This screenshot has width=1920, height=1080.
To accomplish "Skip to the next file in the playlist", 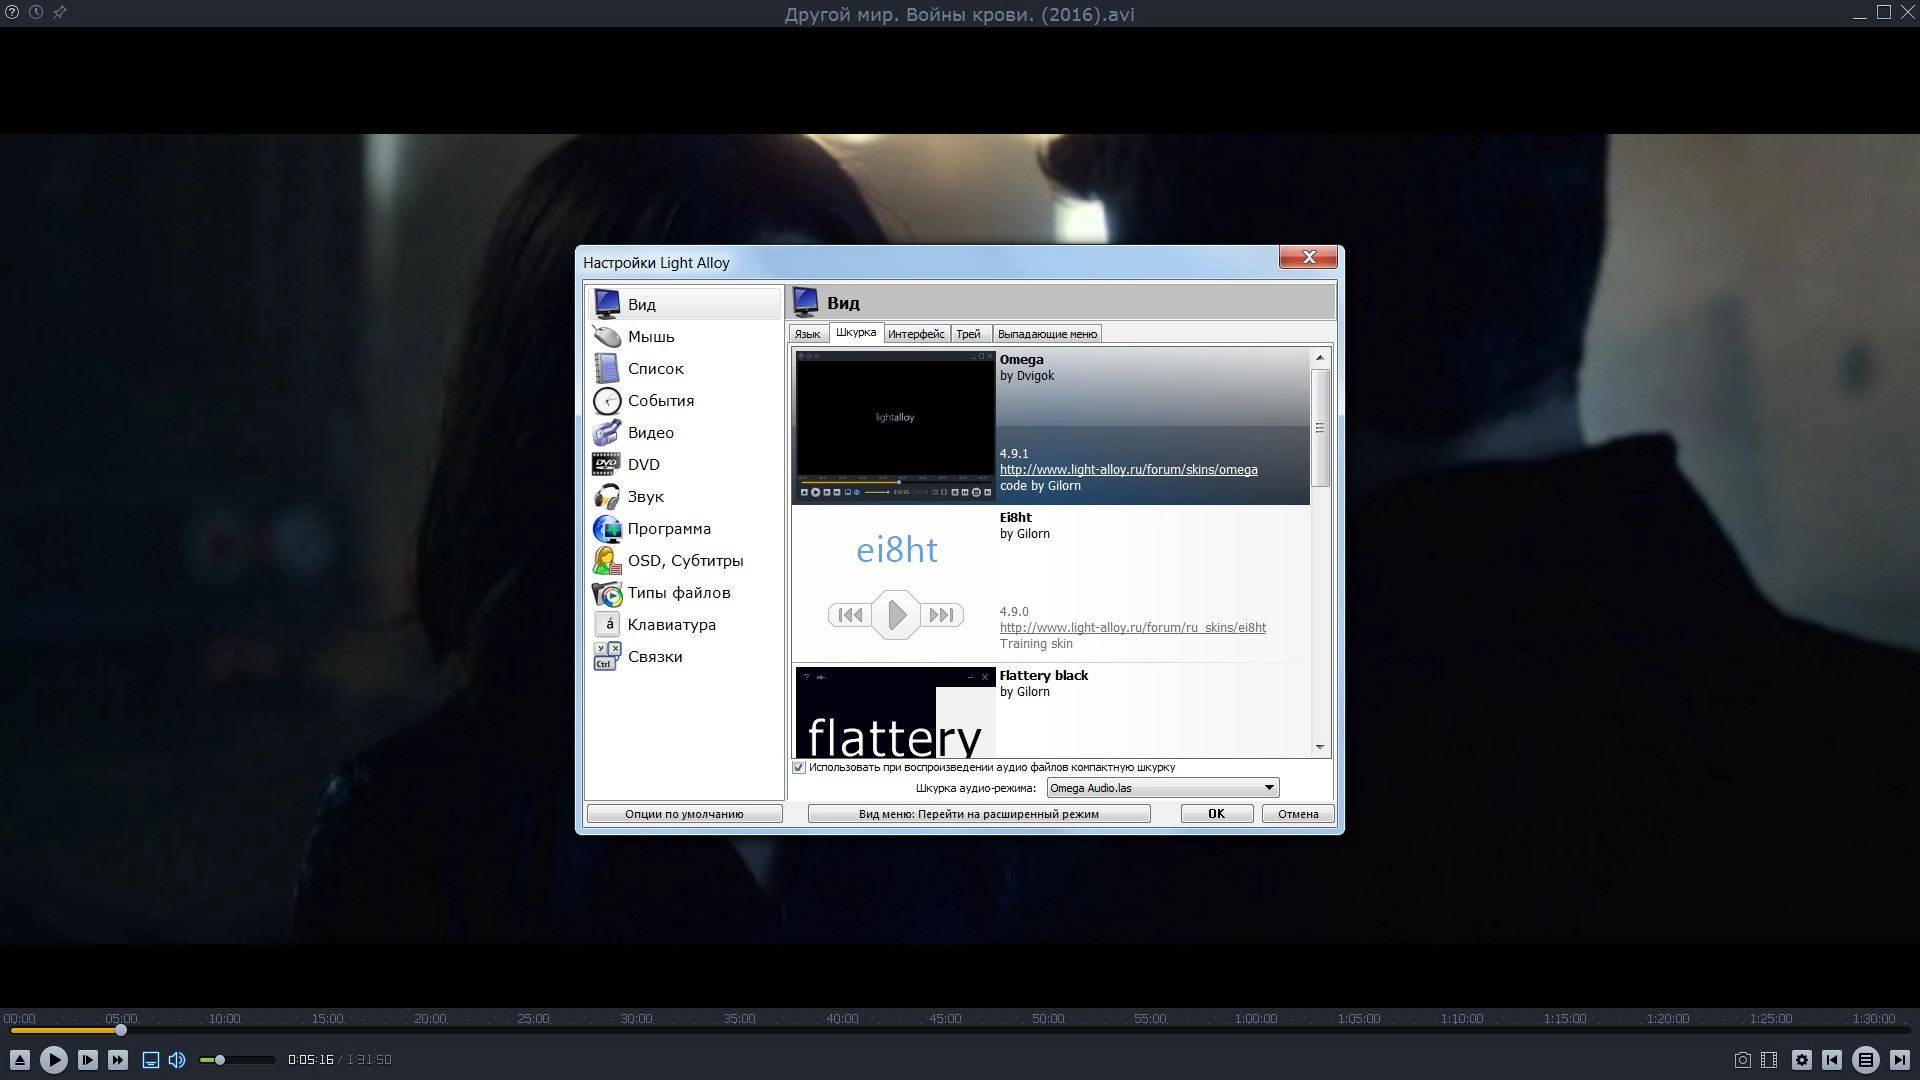I will 1899,1060.
